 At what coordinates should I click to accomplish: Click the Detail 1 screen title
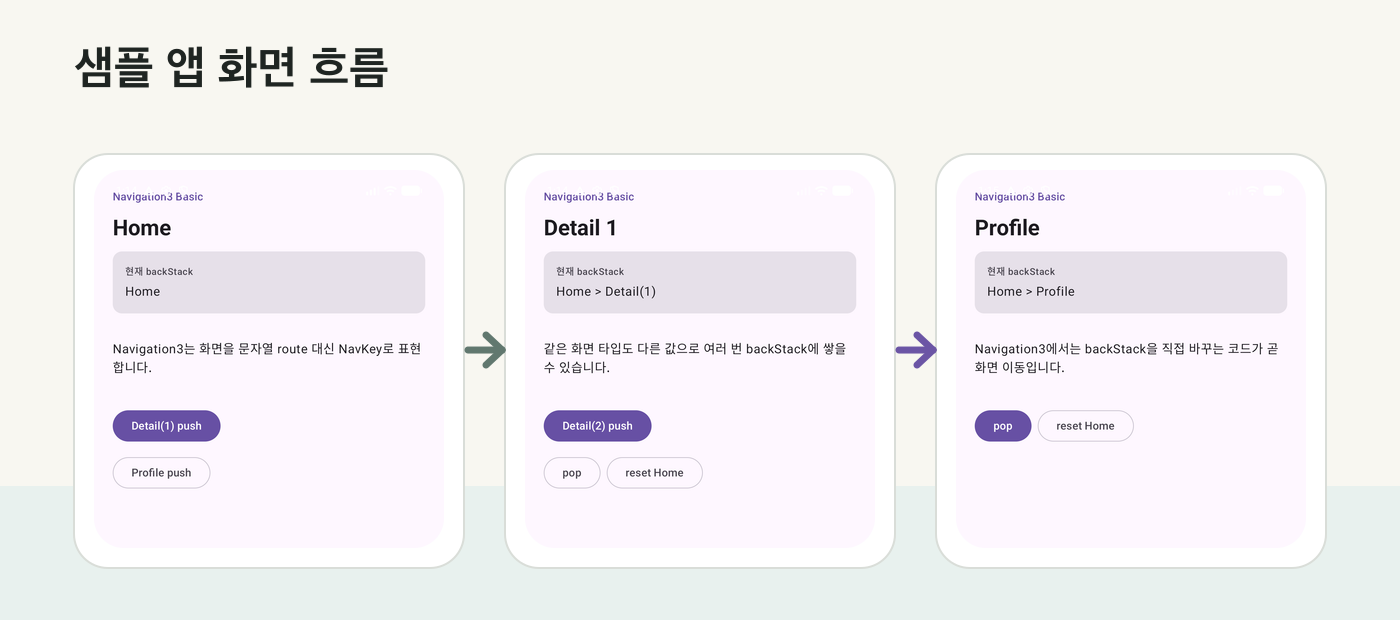click(x=580, y=228)
